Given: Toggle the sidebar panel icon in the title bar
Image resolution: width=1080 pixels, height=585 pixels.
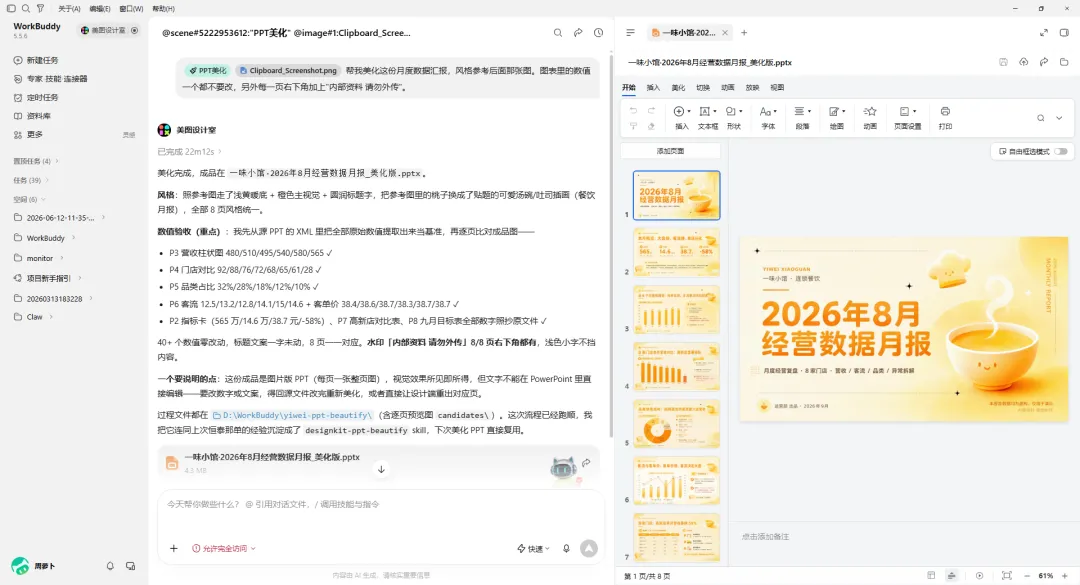Looking at the screenshot, I should (x=11, y=8).
